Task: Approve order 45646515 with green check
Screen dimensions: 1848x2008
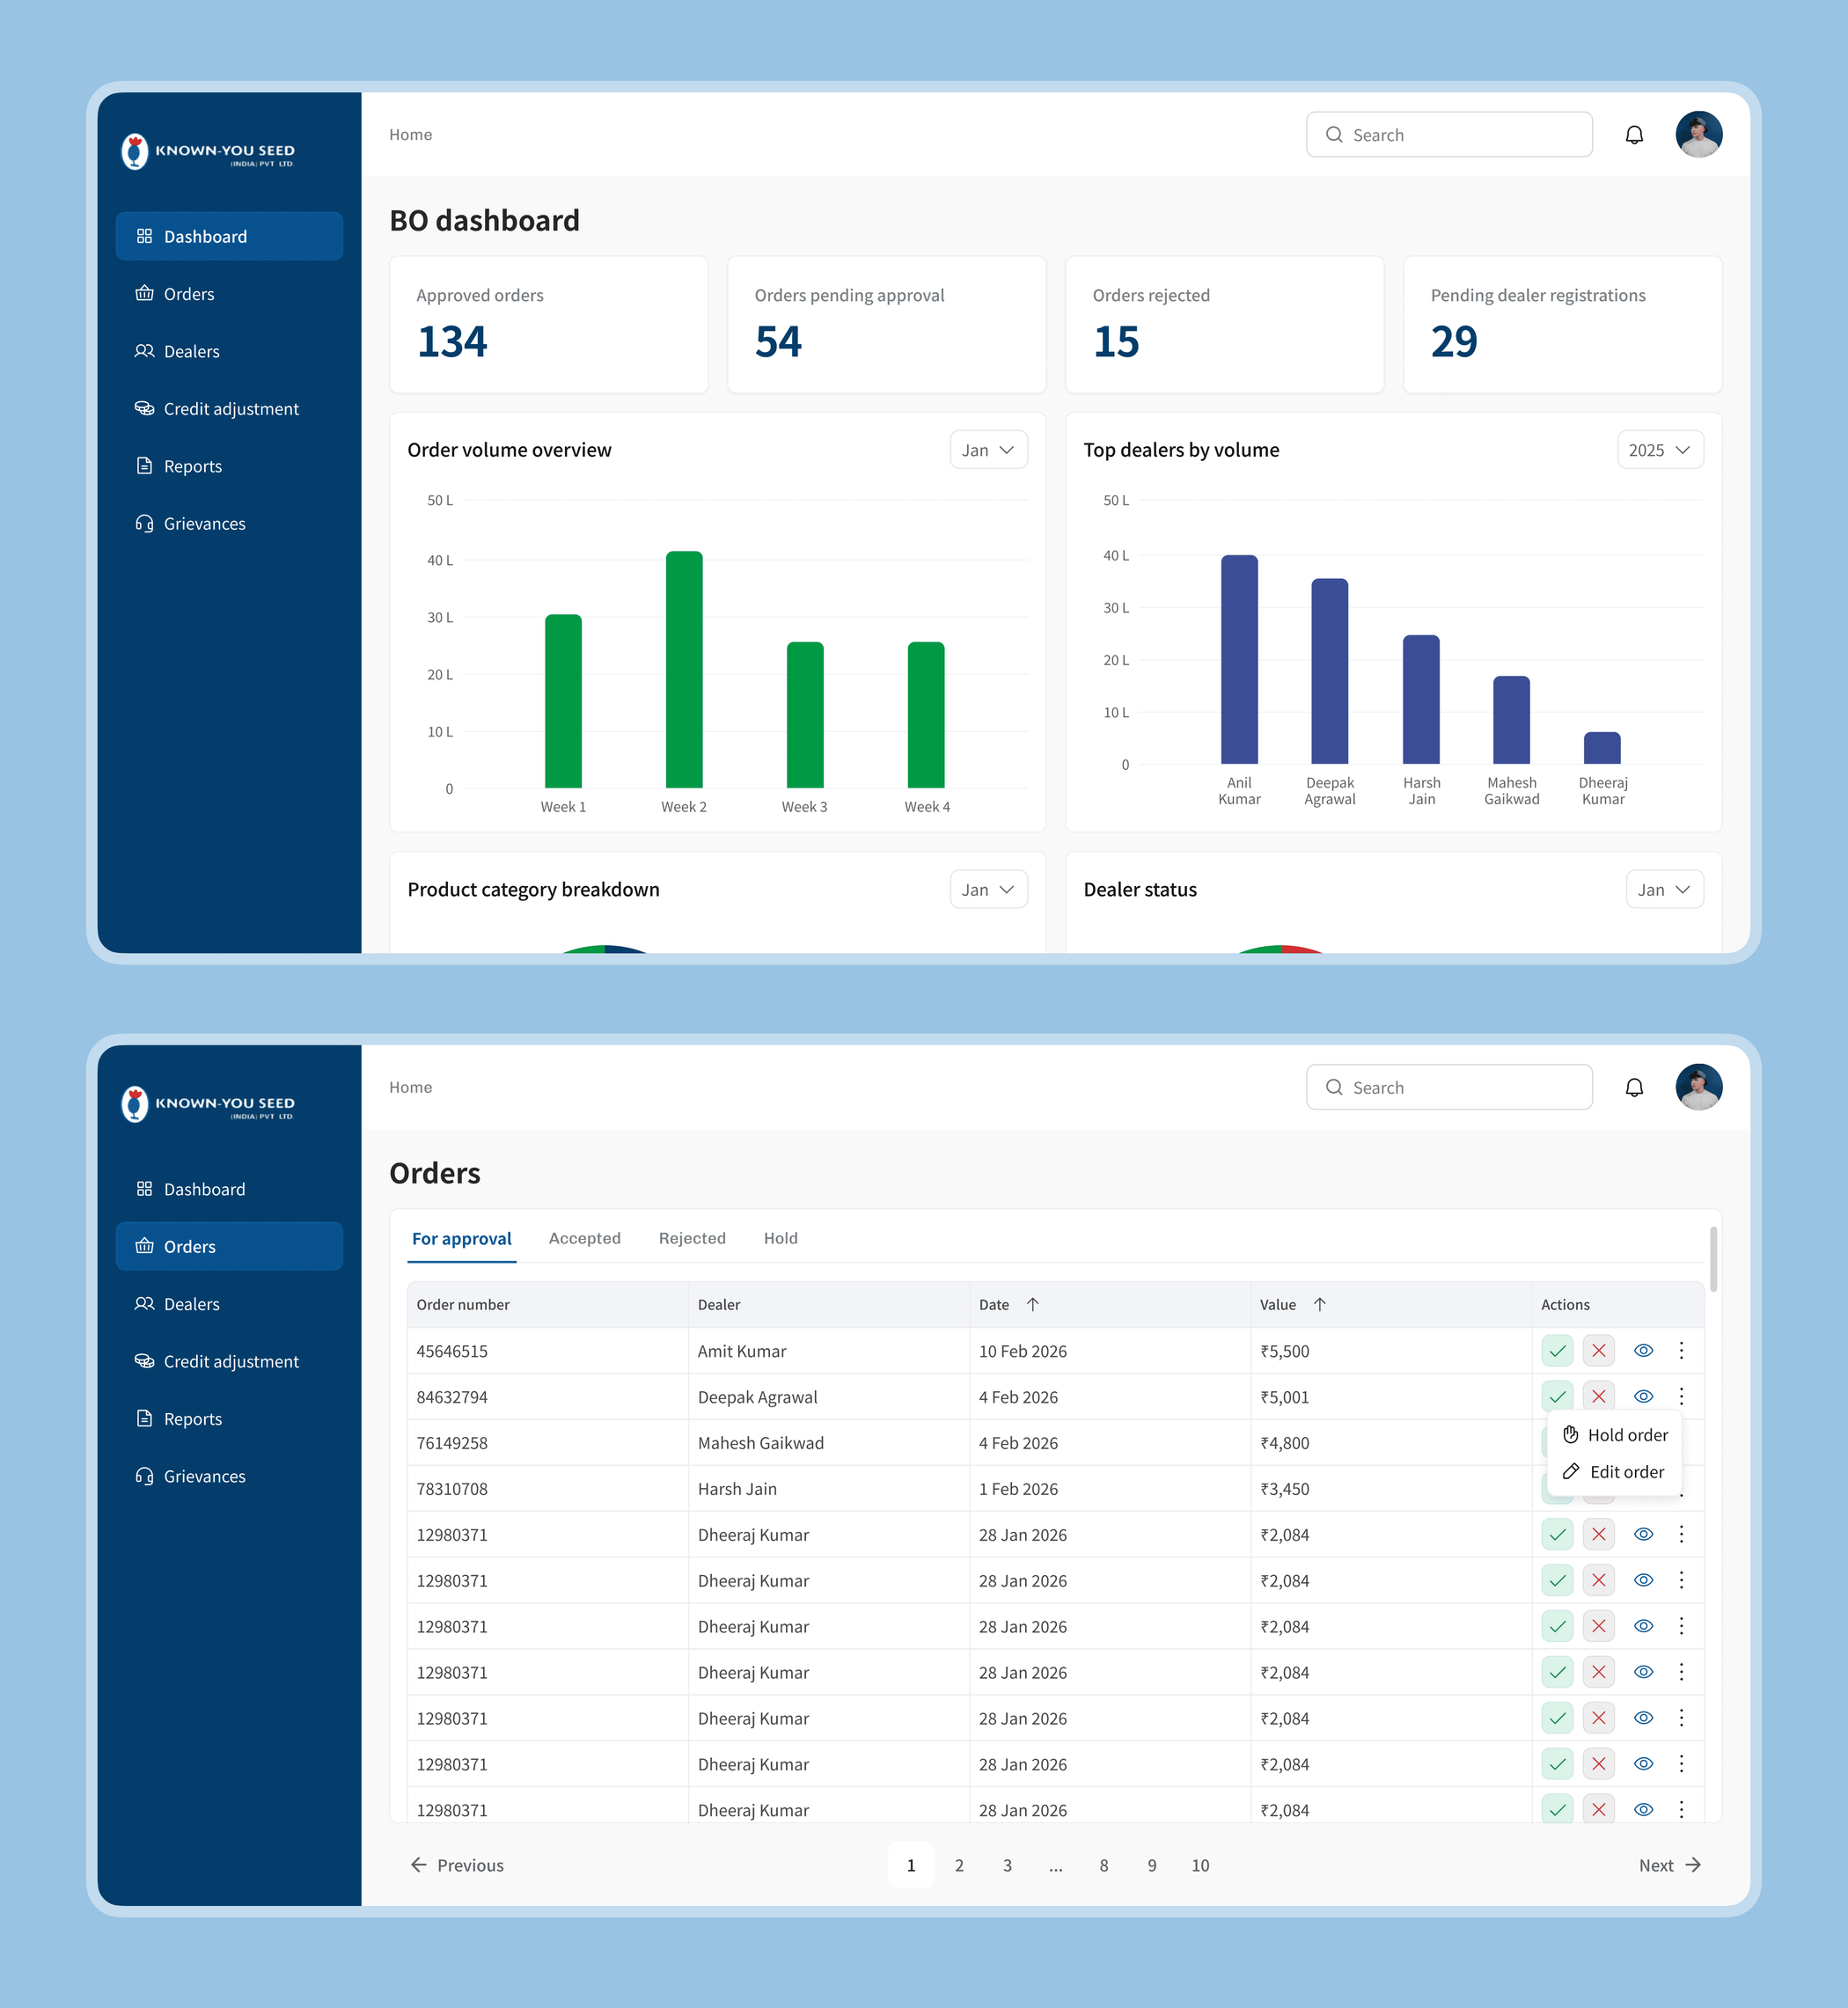Action: [x=1557, y=1351]
